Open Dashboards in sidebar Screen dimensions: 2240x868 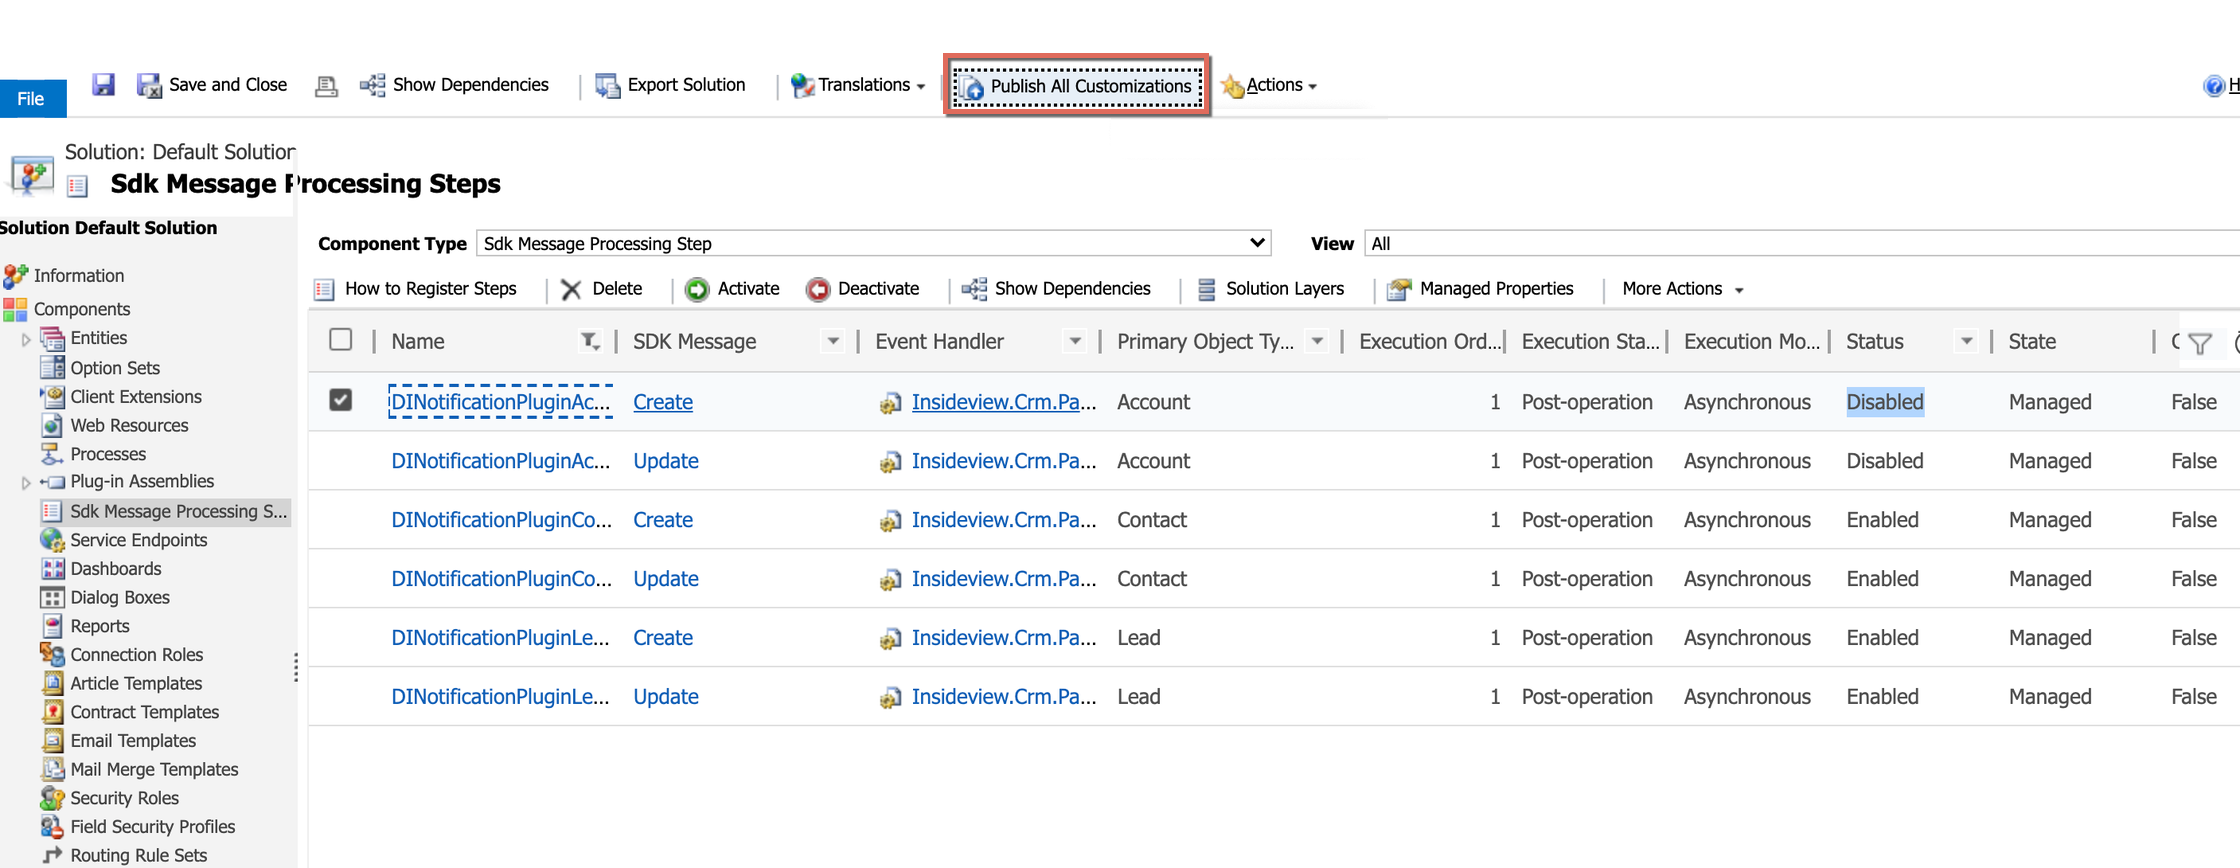tap(116, 569)
